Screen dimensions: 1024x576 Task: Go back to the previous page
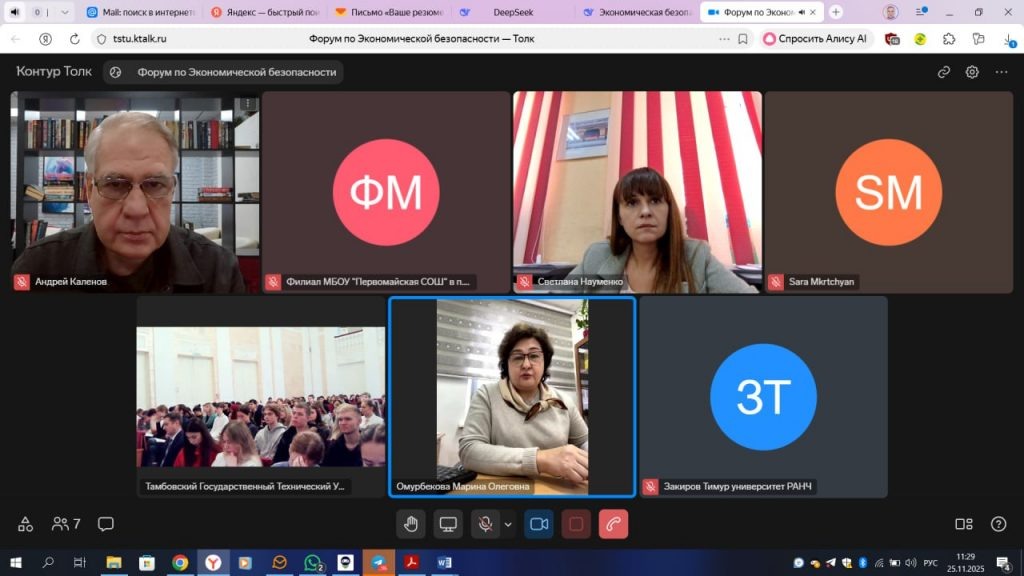(16, 39)
